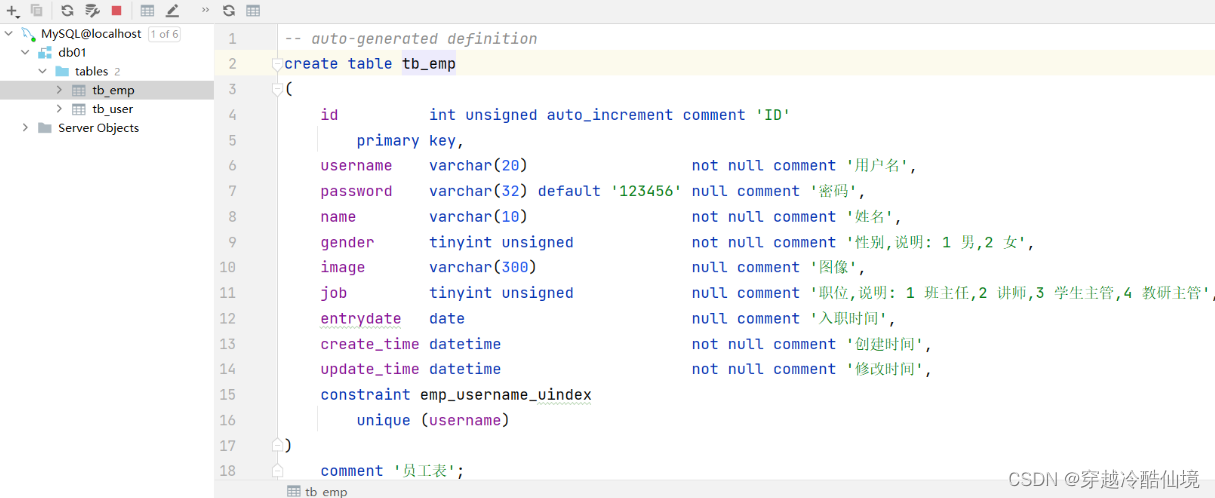
Task: Click the Duplicate icon in database toolbar
Action: point(37,11)
